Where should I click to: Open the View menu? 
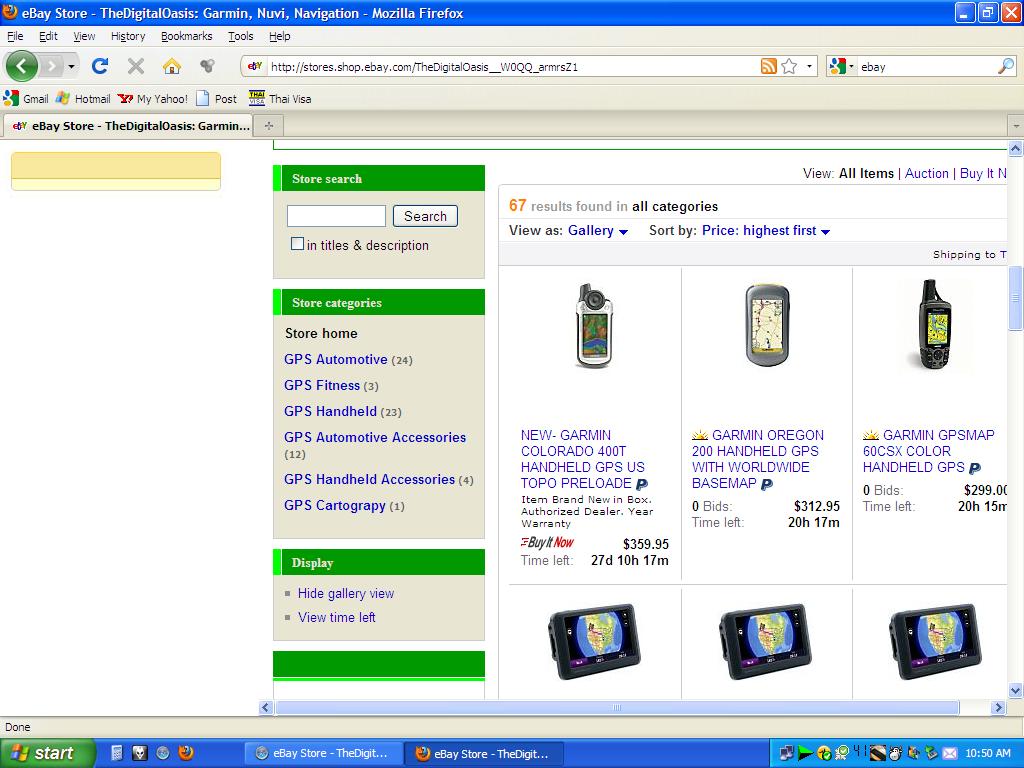pyautogui.click(x=84, y=36)
